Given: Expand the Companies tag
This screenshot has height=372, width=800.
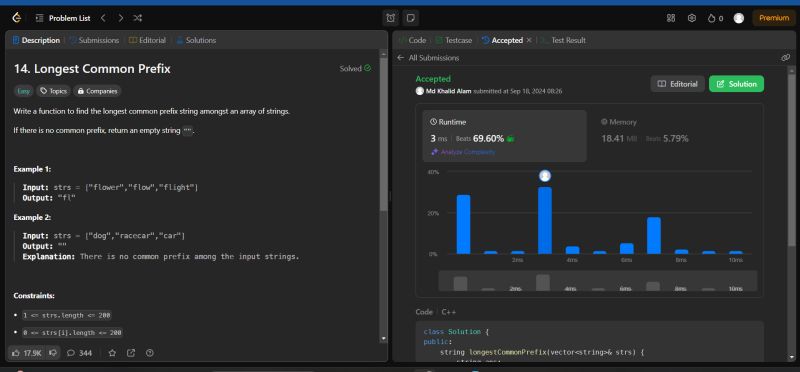Looking at the screenshot, I should pos(97,91).
